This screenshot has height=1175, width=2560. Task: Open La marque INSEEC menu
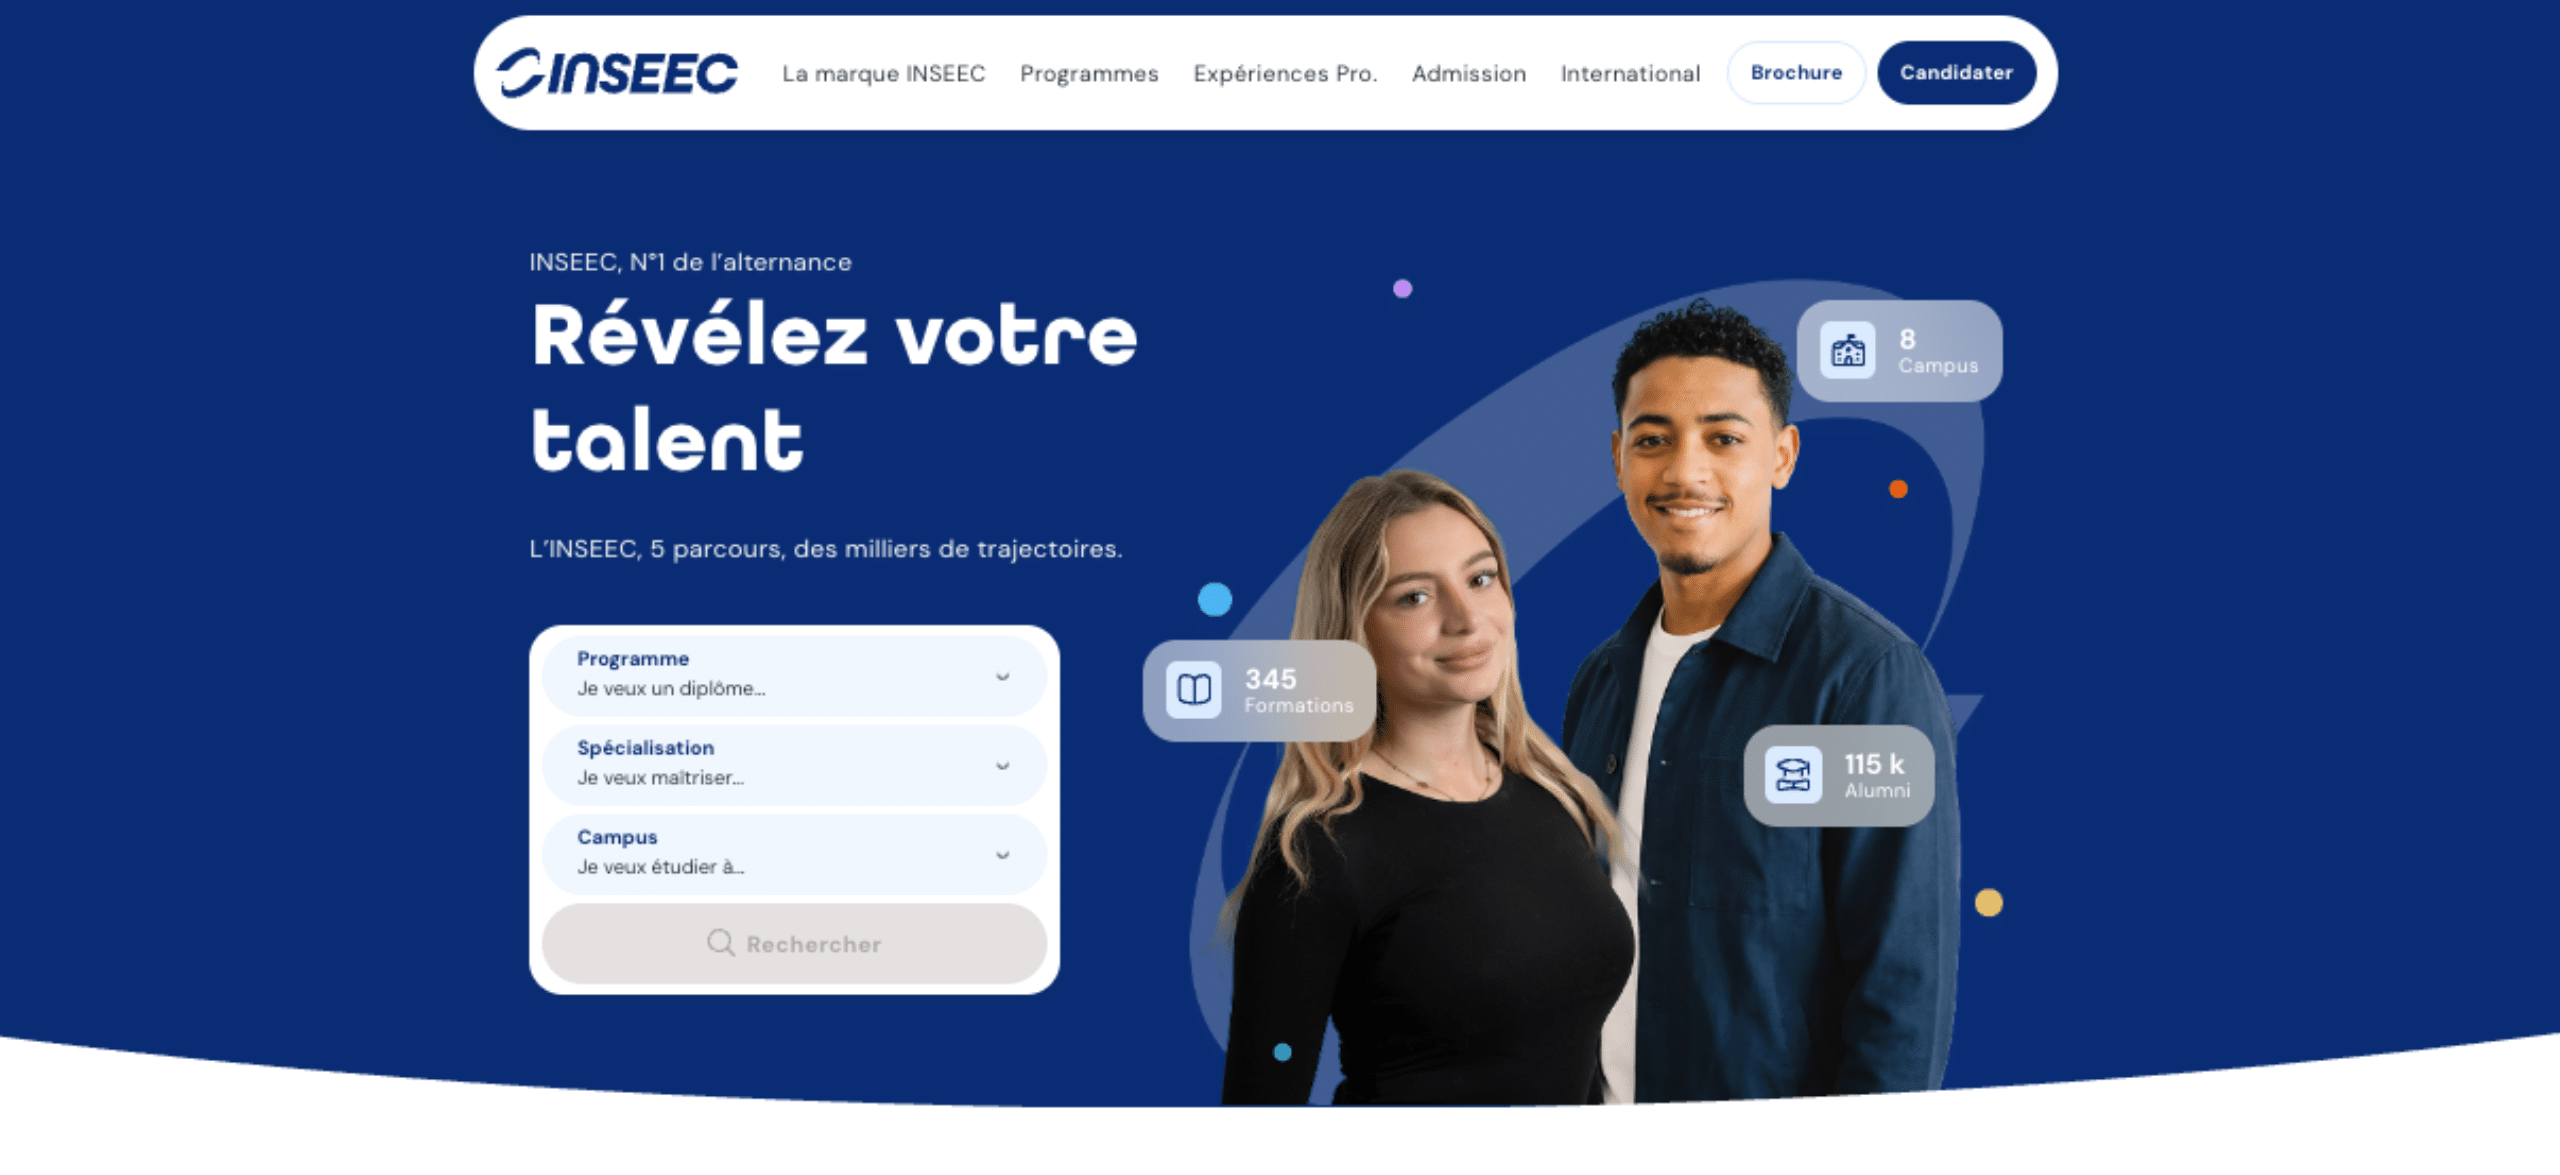pos(883,73)
